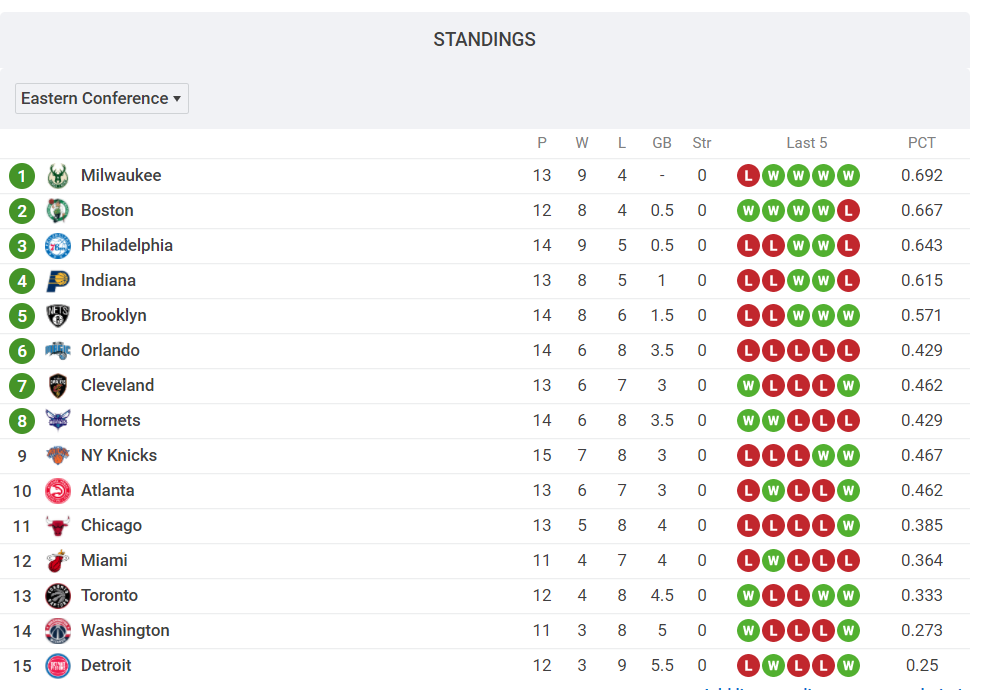The height and width of the screenshot is (690, 984).
Task: Click rank 1 green position badge
Action: 22,176
